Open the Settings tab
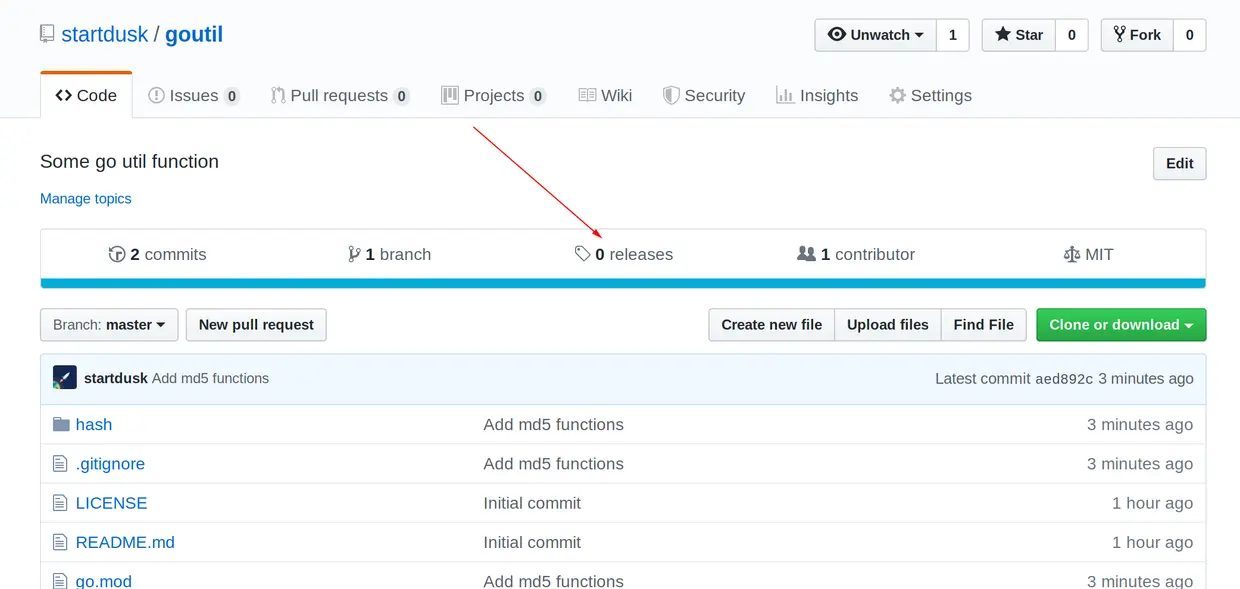Viewport: 1240px width, 589px height. [x=930, y=95]
